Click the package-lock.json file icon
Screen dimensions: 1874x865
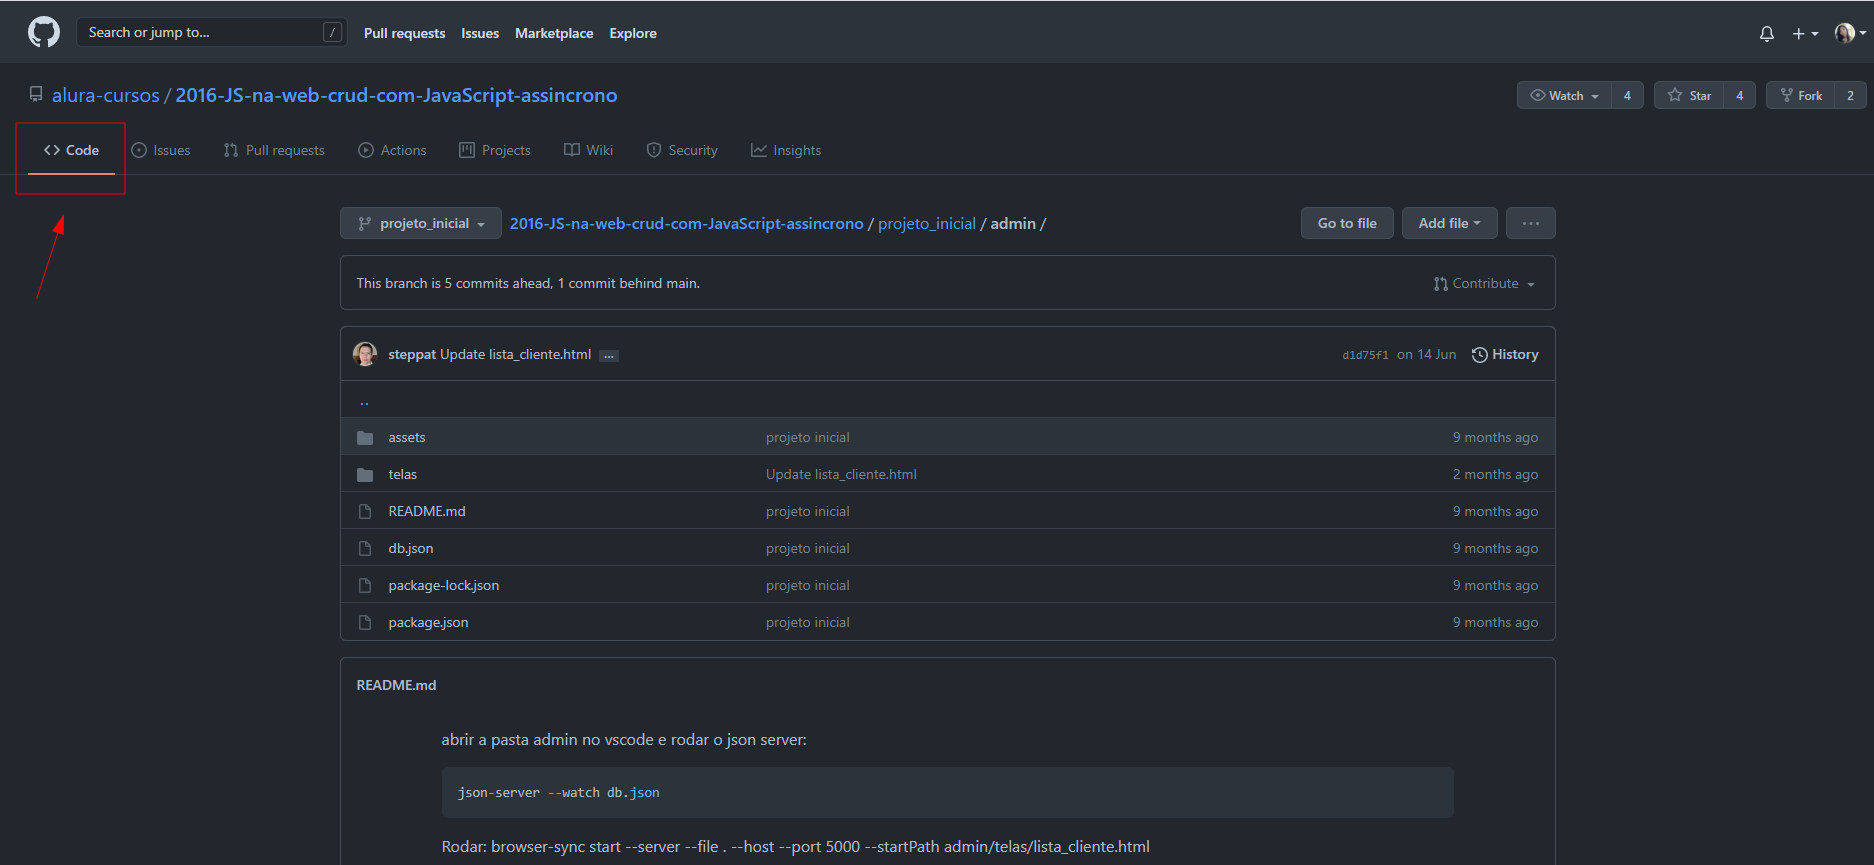click(365, 586)
